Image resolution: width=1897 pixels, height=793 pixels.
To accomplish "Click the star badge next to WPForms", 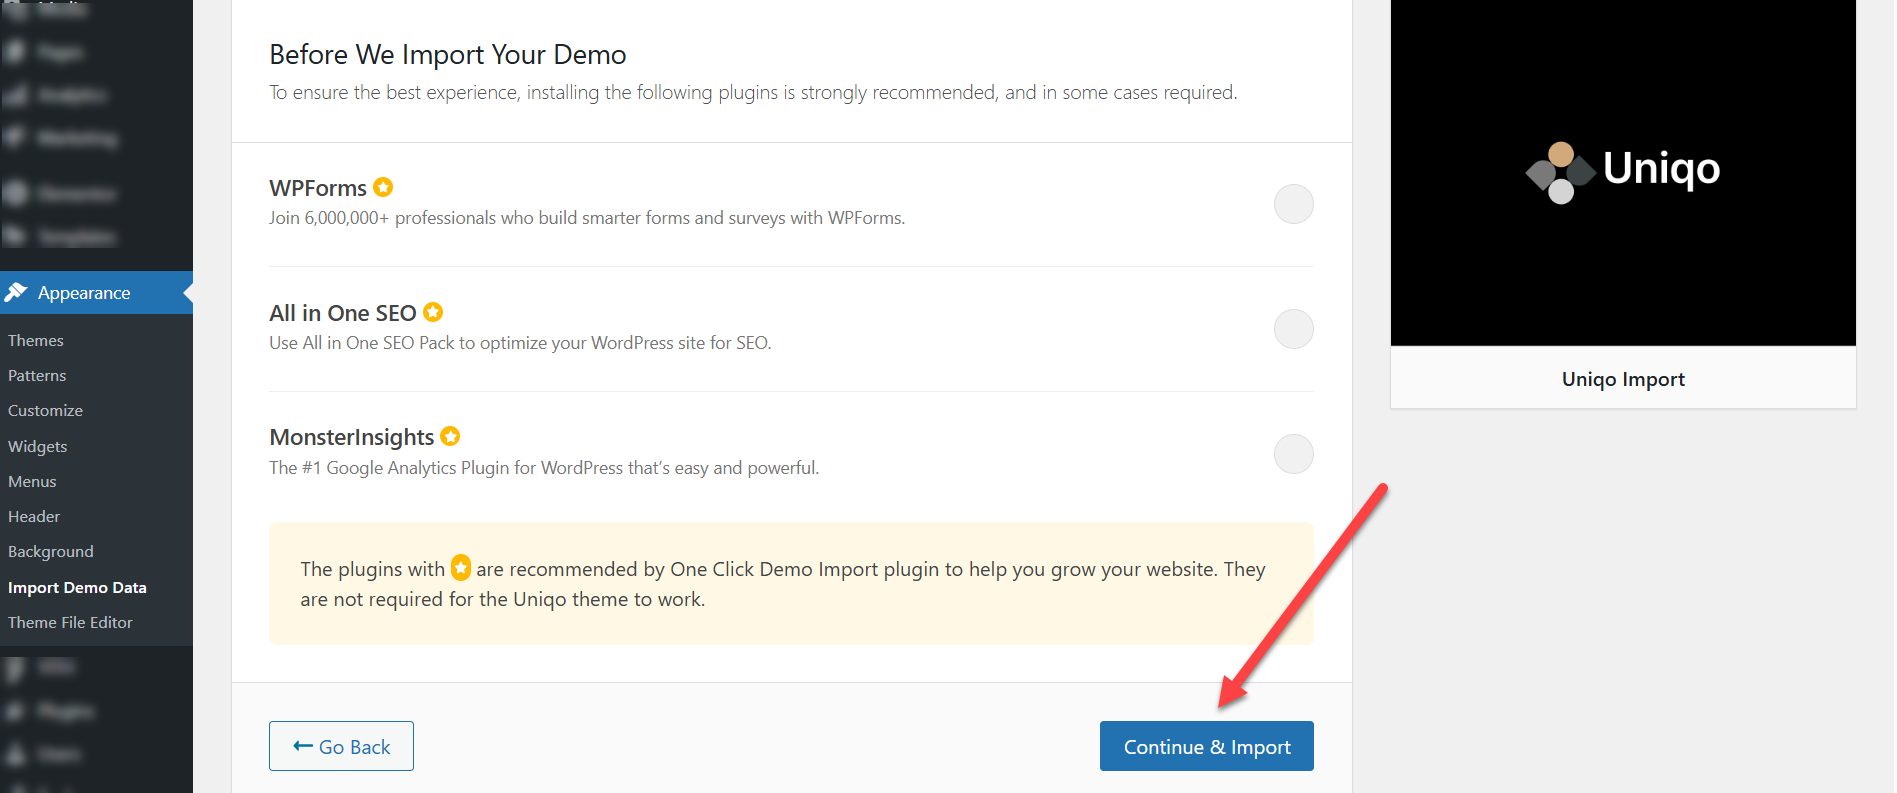I will click(x=383, y=187).
